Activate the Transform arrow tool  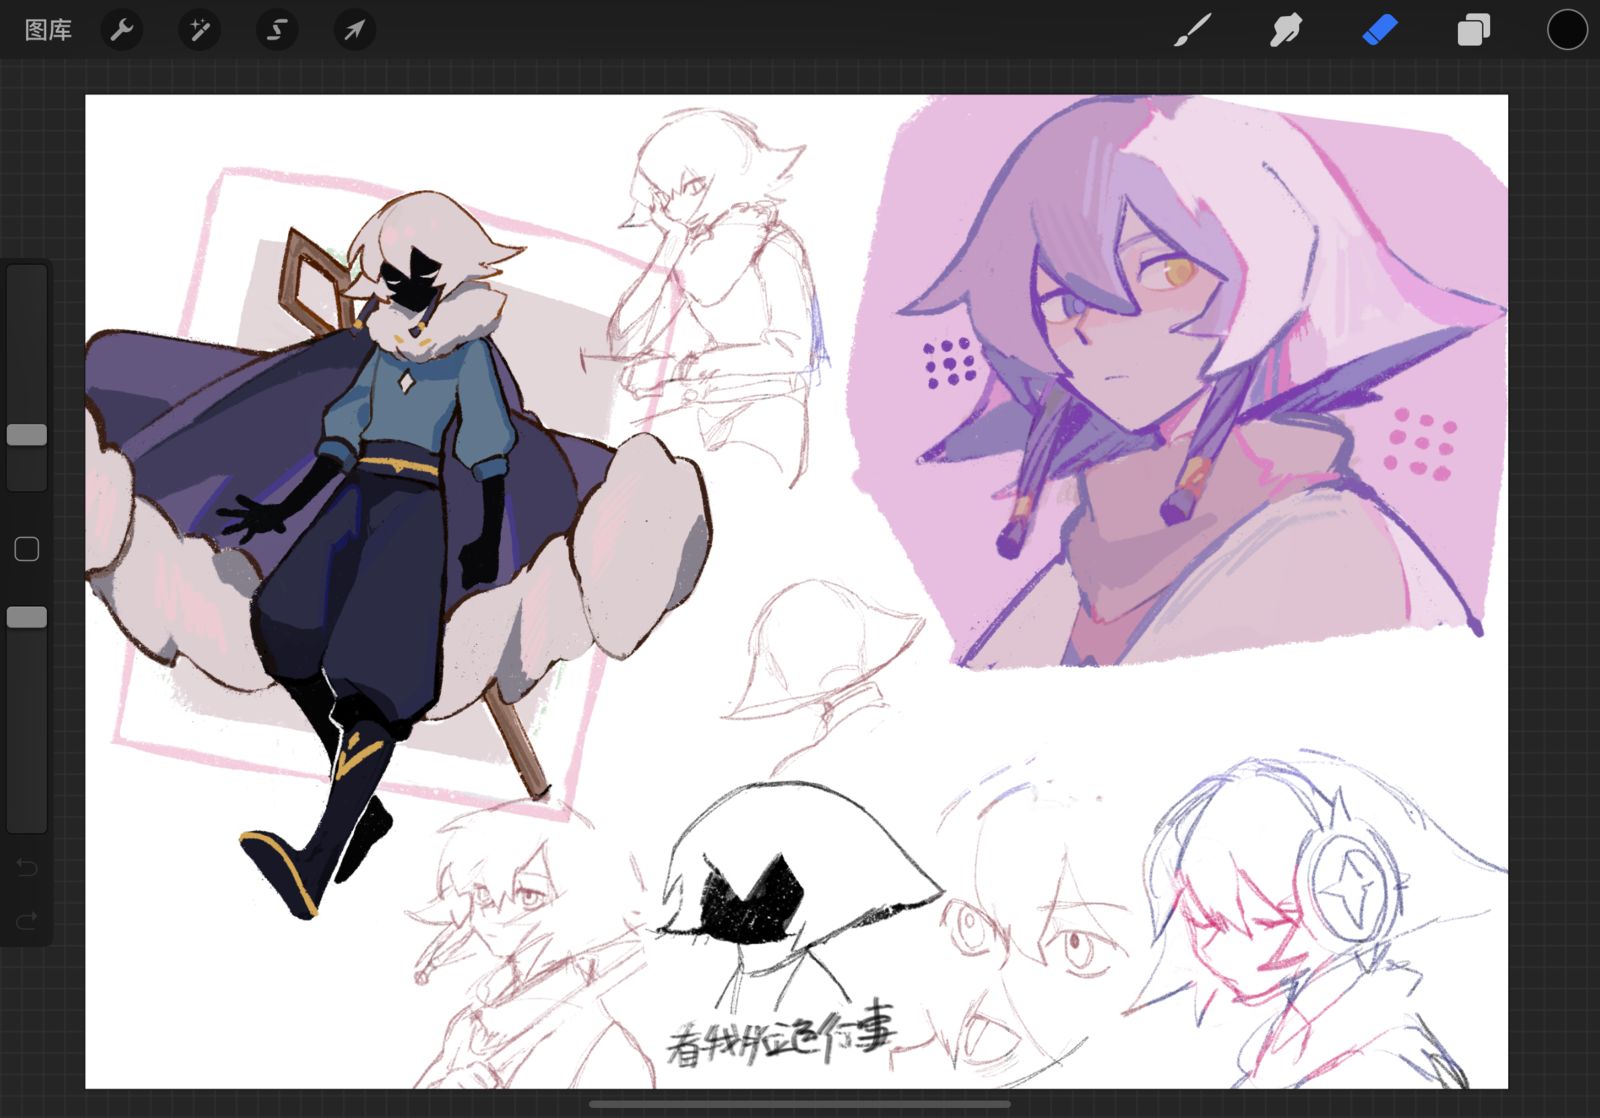[x=354, y=30]
